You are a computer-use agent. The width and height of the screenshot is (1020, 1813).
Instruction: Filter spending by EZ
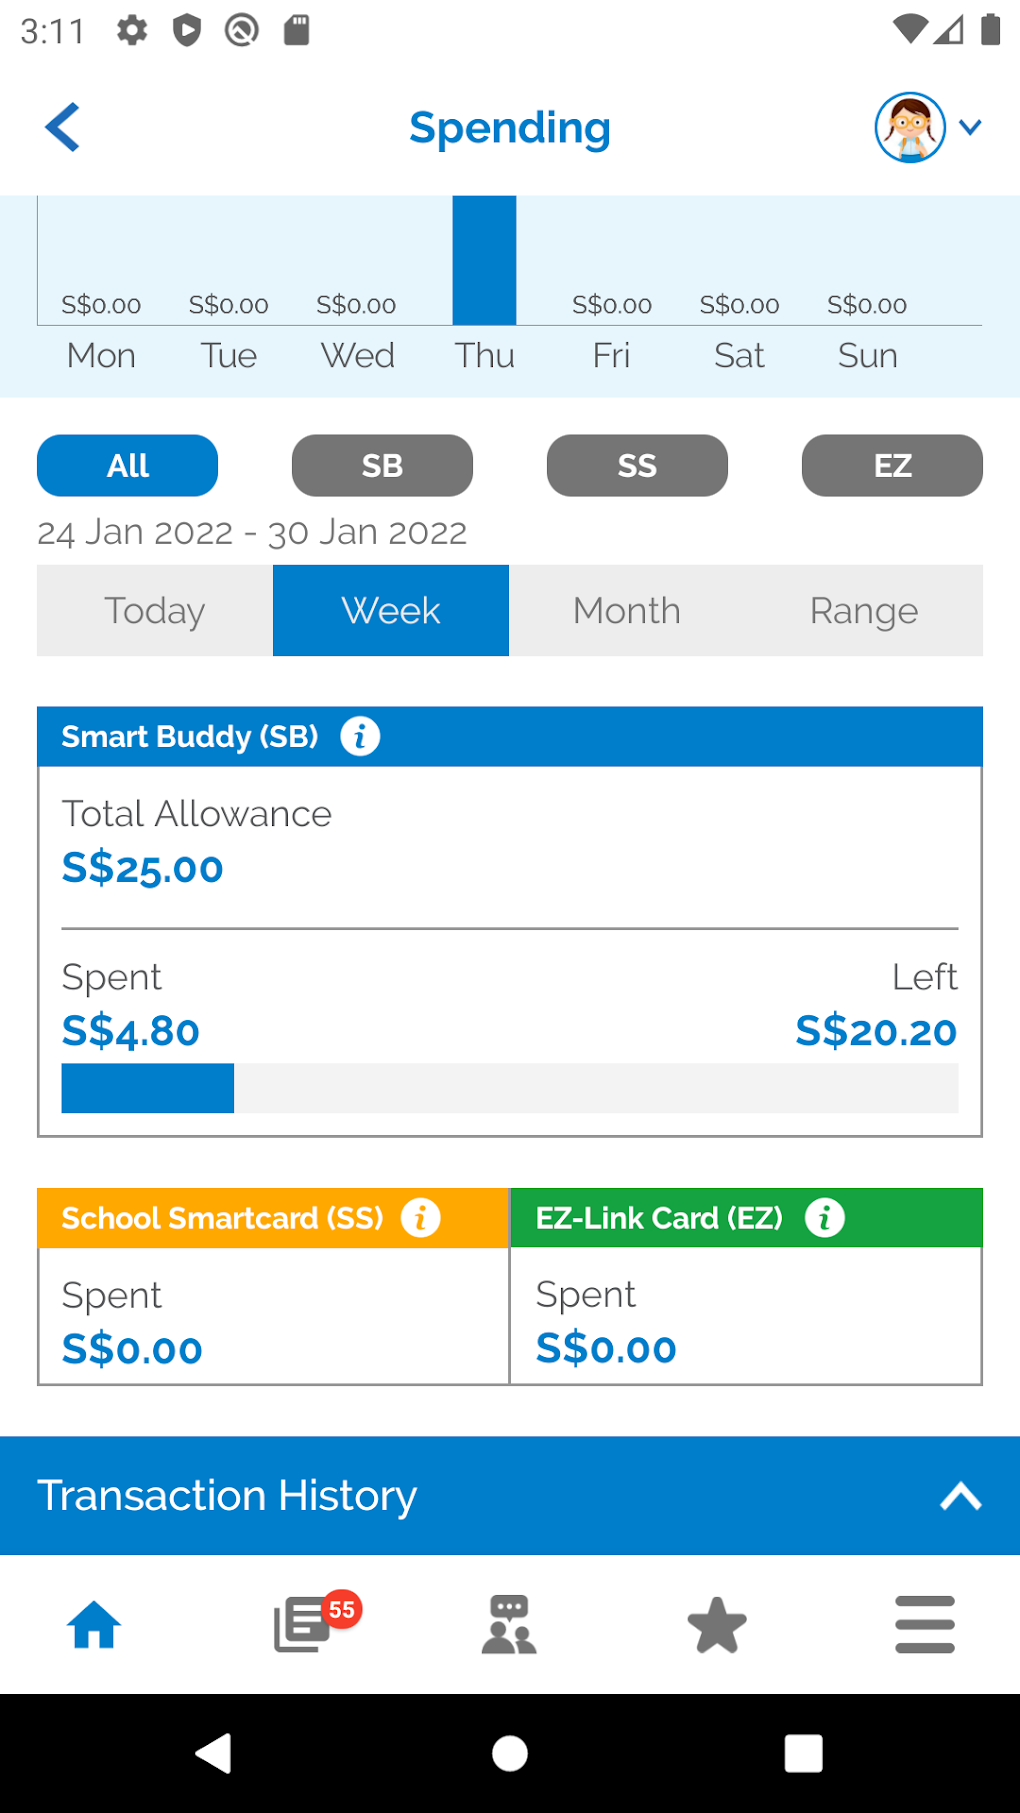[892, 466]
